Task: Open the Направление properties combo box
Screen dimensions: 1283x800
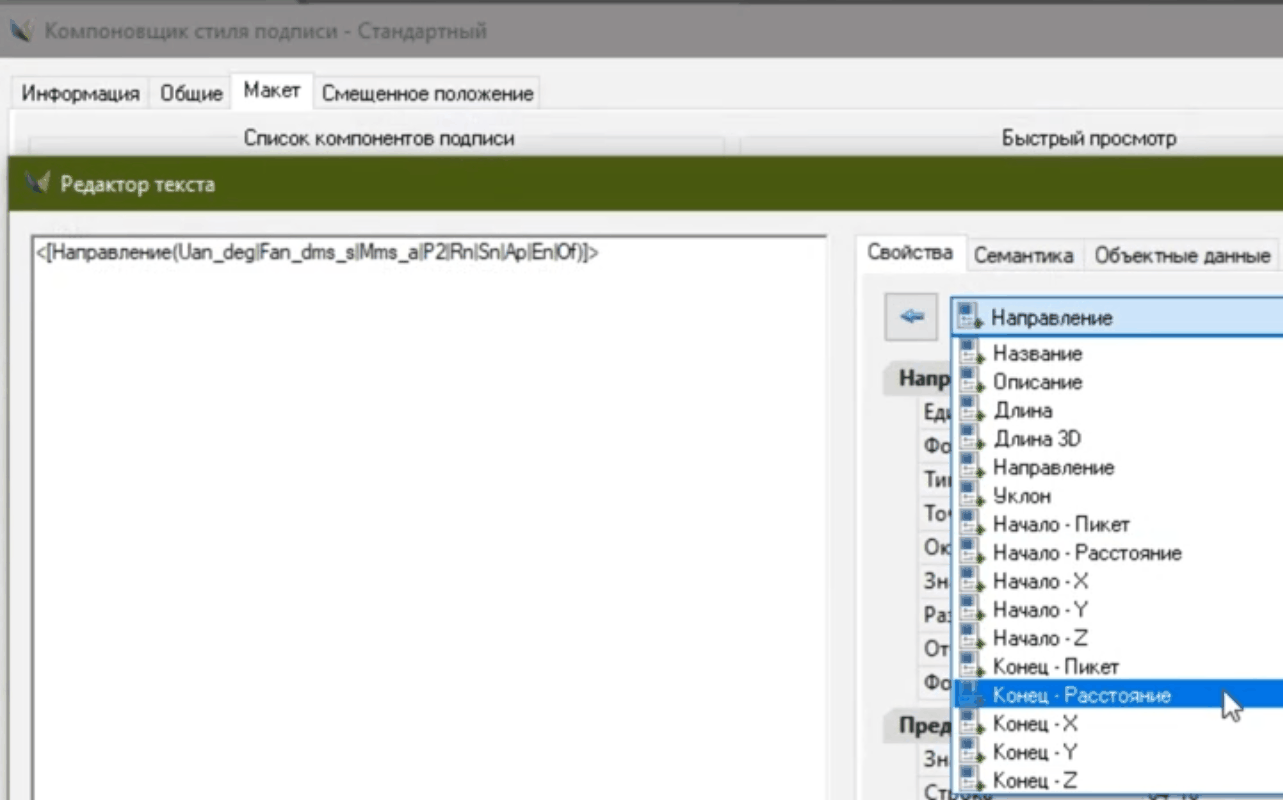Action: tap(1115, 318)
